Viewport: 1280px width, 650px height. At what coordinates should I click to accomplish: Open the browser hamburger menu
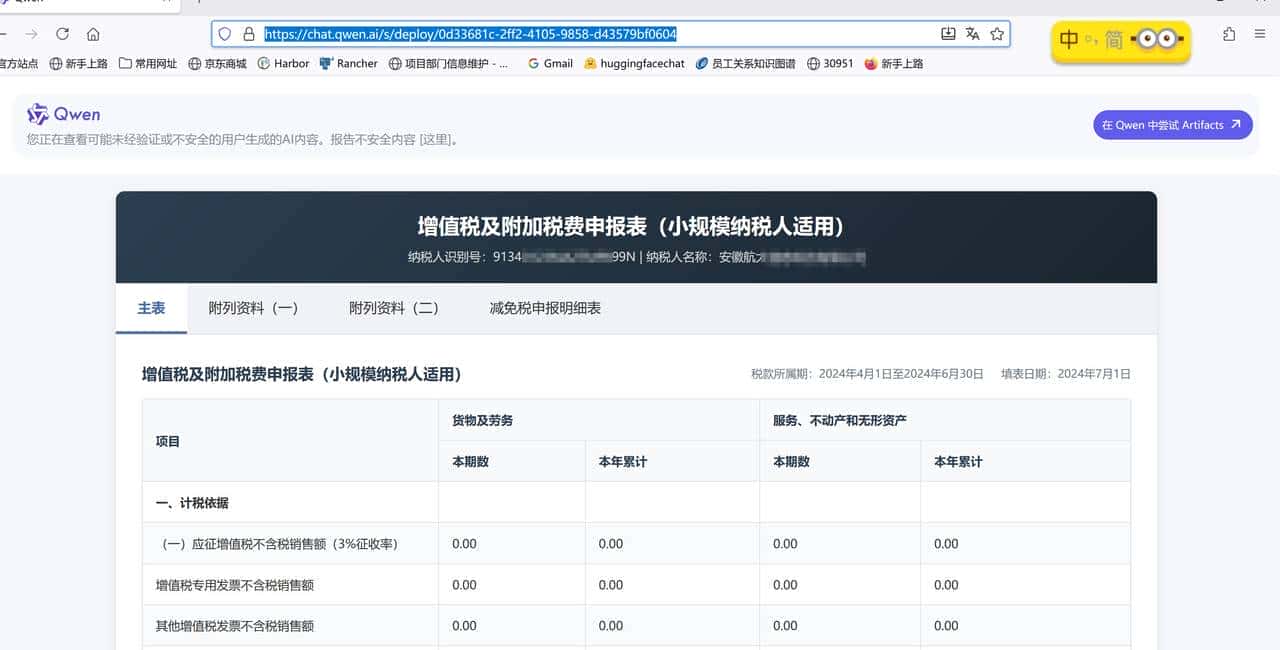[x=1259, y=33]
